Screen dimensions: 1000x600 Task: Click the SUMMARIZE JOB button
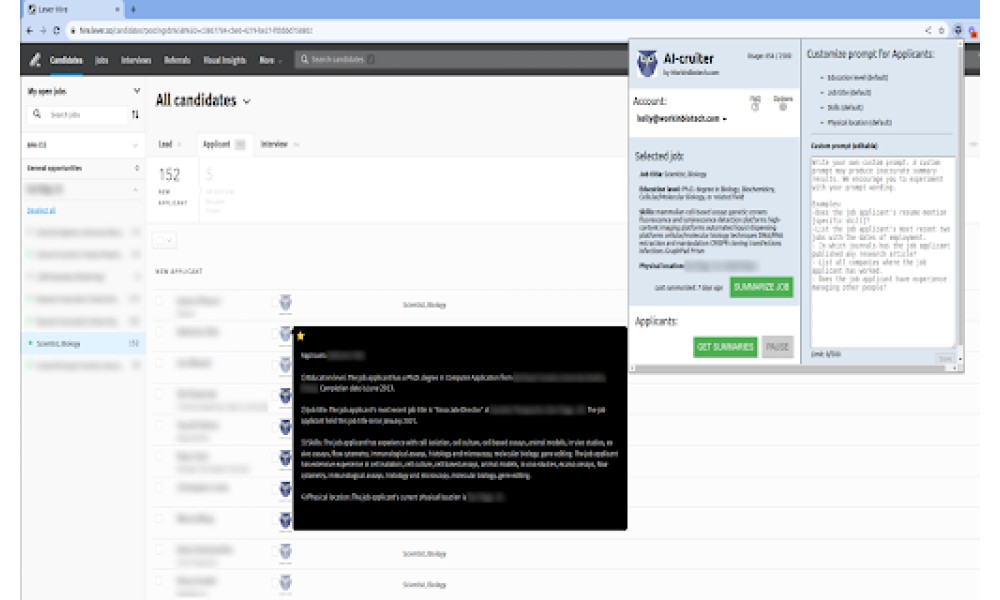(x=761, y=288)
